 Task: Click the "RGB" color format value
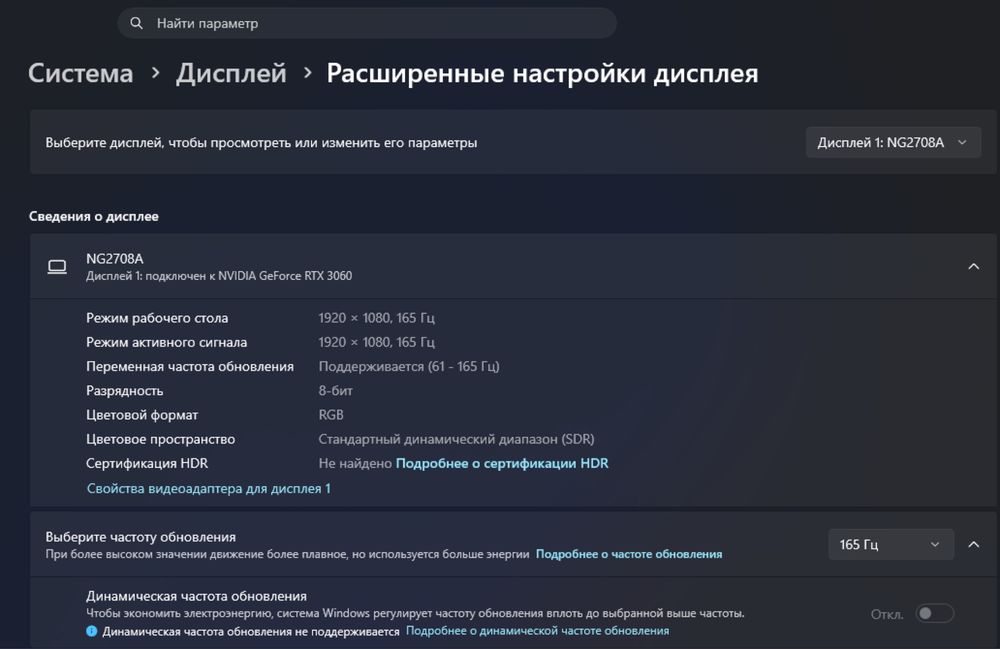[331, 415]
